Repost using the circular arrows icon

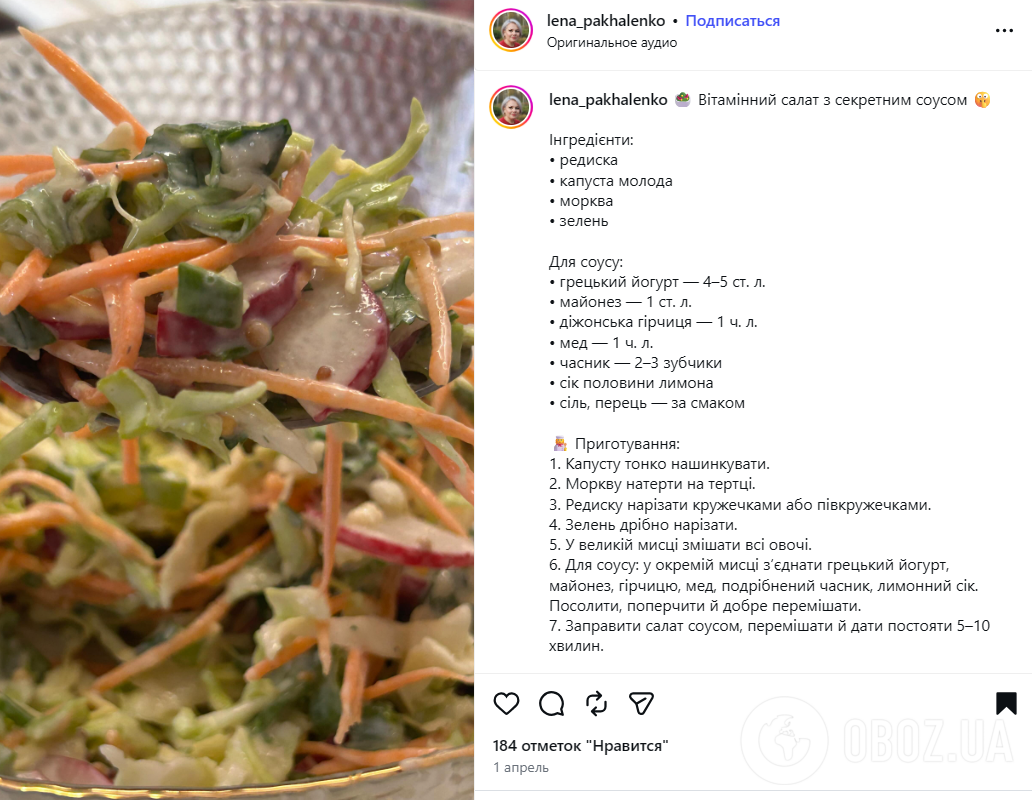click(x=596, y=703)
